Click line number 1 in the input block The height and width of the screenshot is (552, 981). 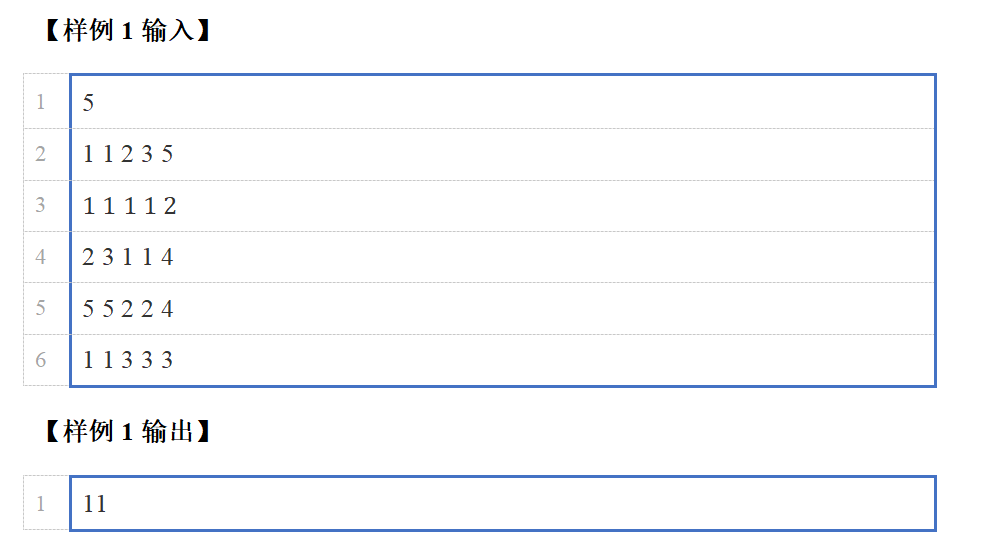click(41, 102)
